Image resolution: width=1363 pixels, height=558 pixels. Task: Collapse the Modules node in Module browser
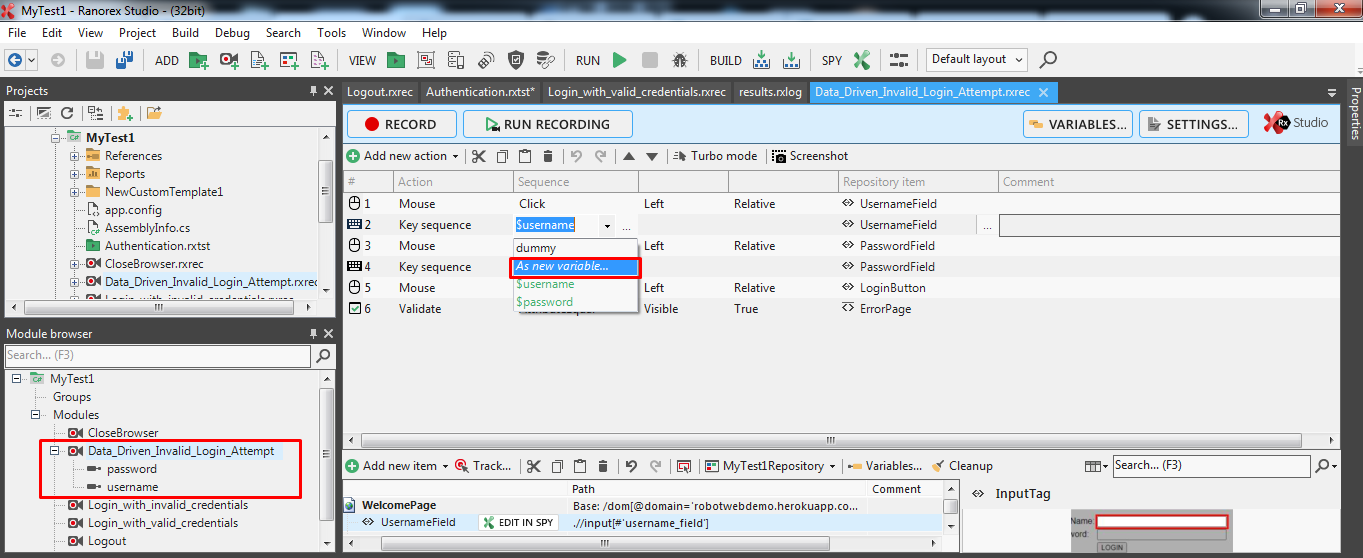[36, 415]
